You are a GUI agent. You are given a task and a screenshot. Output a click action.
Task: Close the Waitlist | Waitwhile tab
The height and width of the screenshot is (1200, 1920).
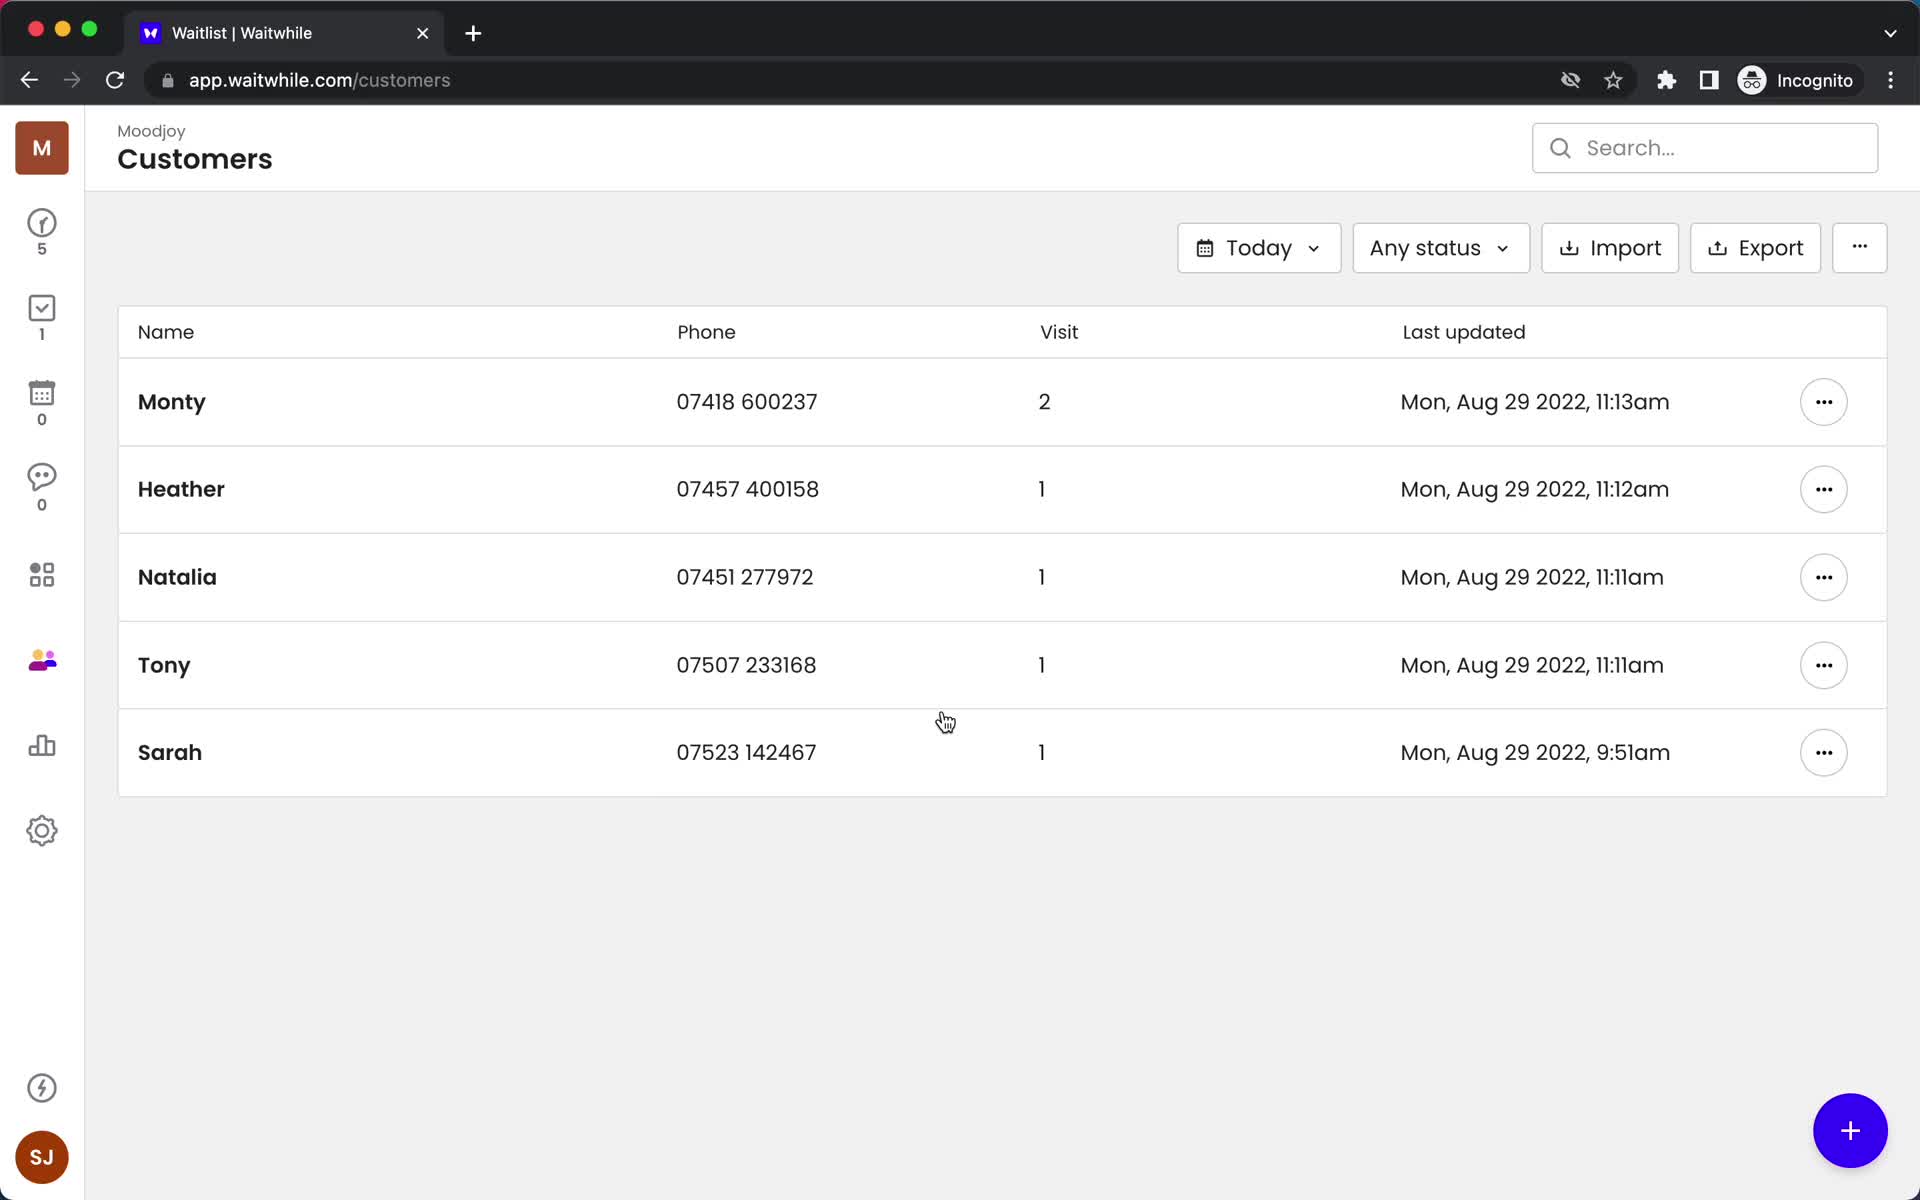click(x=422, y=33)
